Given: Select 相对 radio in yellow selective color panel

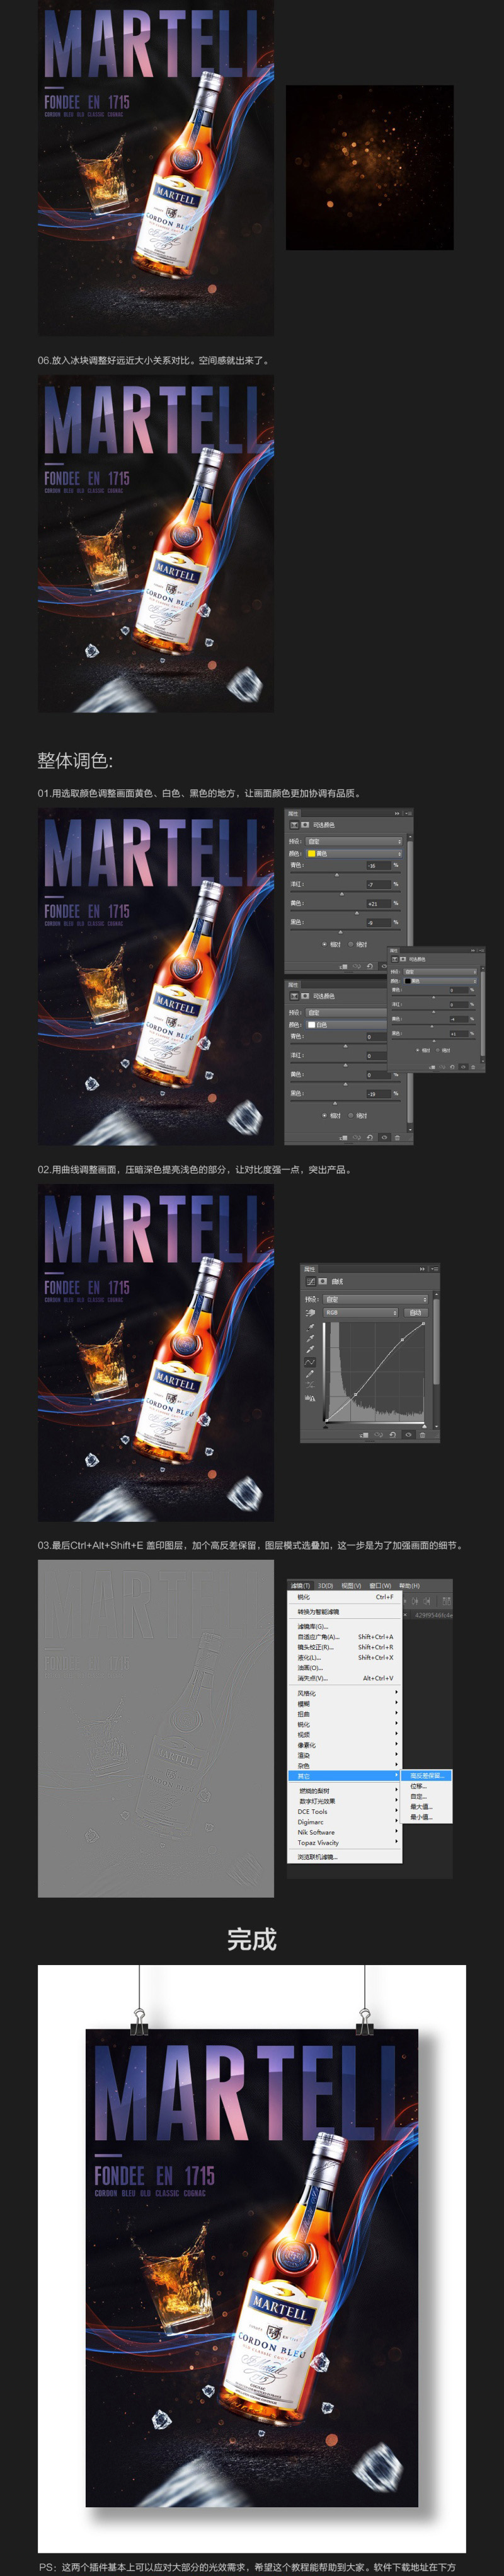Looking at the screenshot, I should pyautogui.click(x=324, y=944).
